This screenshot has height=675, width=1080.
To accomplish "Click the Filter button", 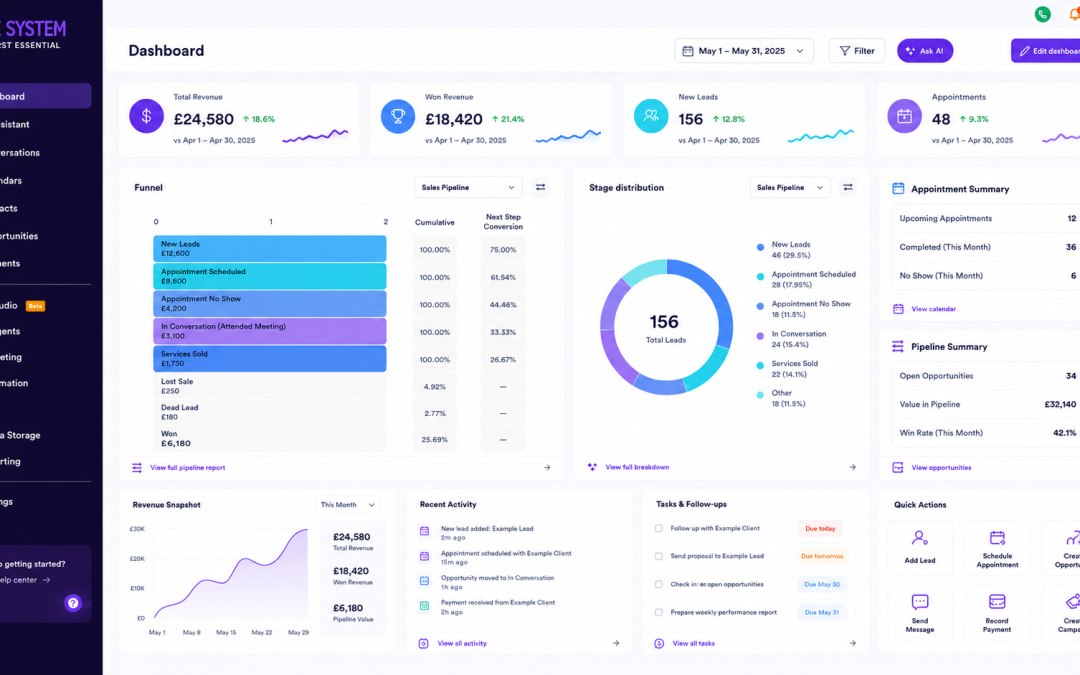I will point(857,51).
